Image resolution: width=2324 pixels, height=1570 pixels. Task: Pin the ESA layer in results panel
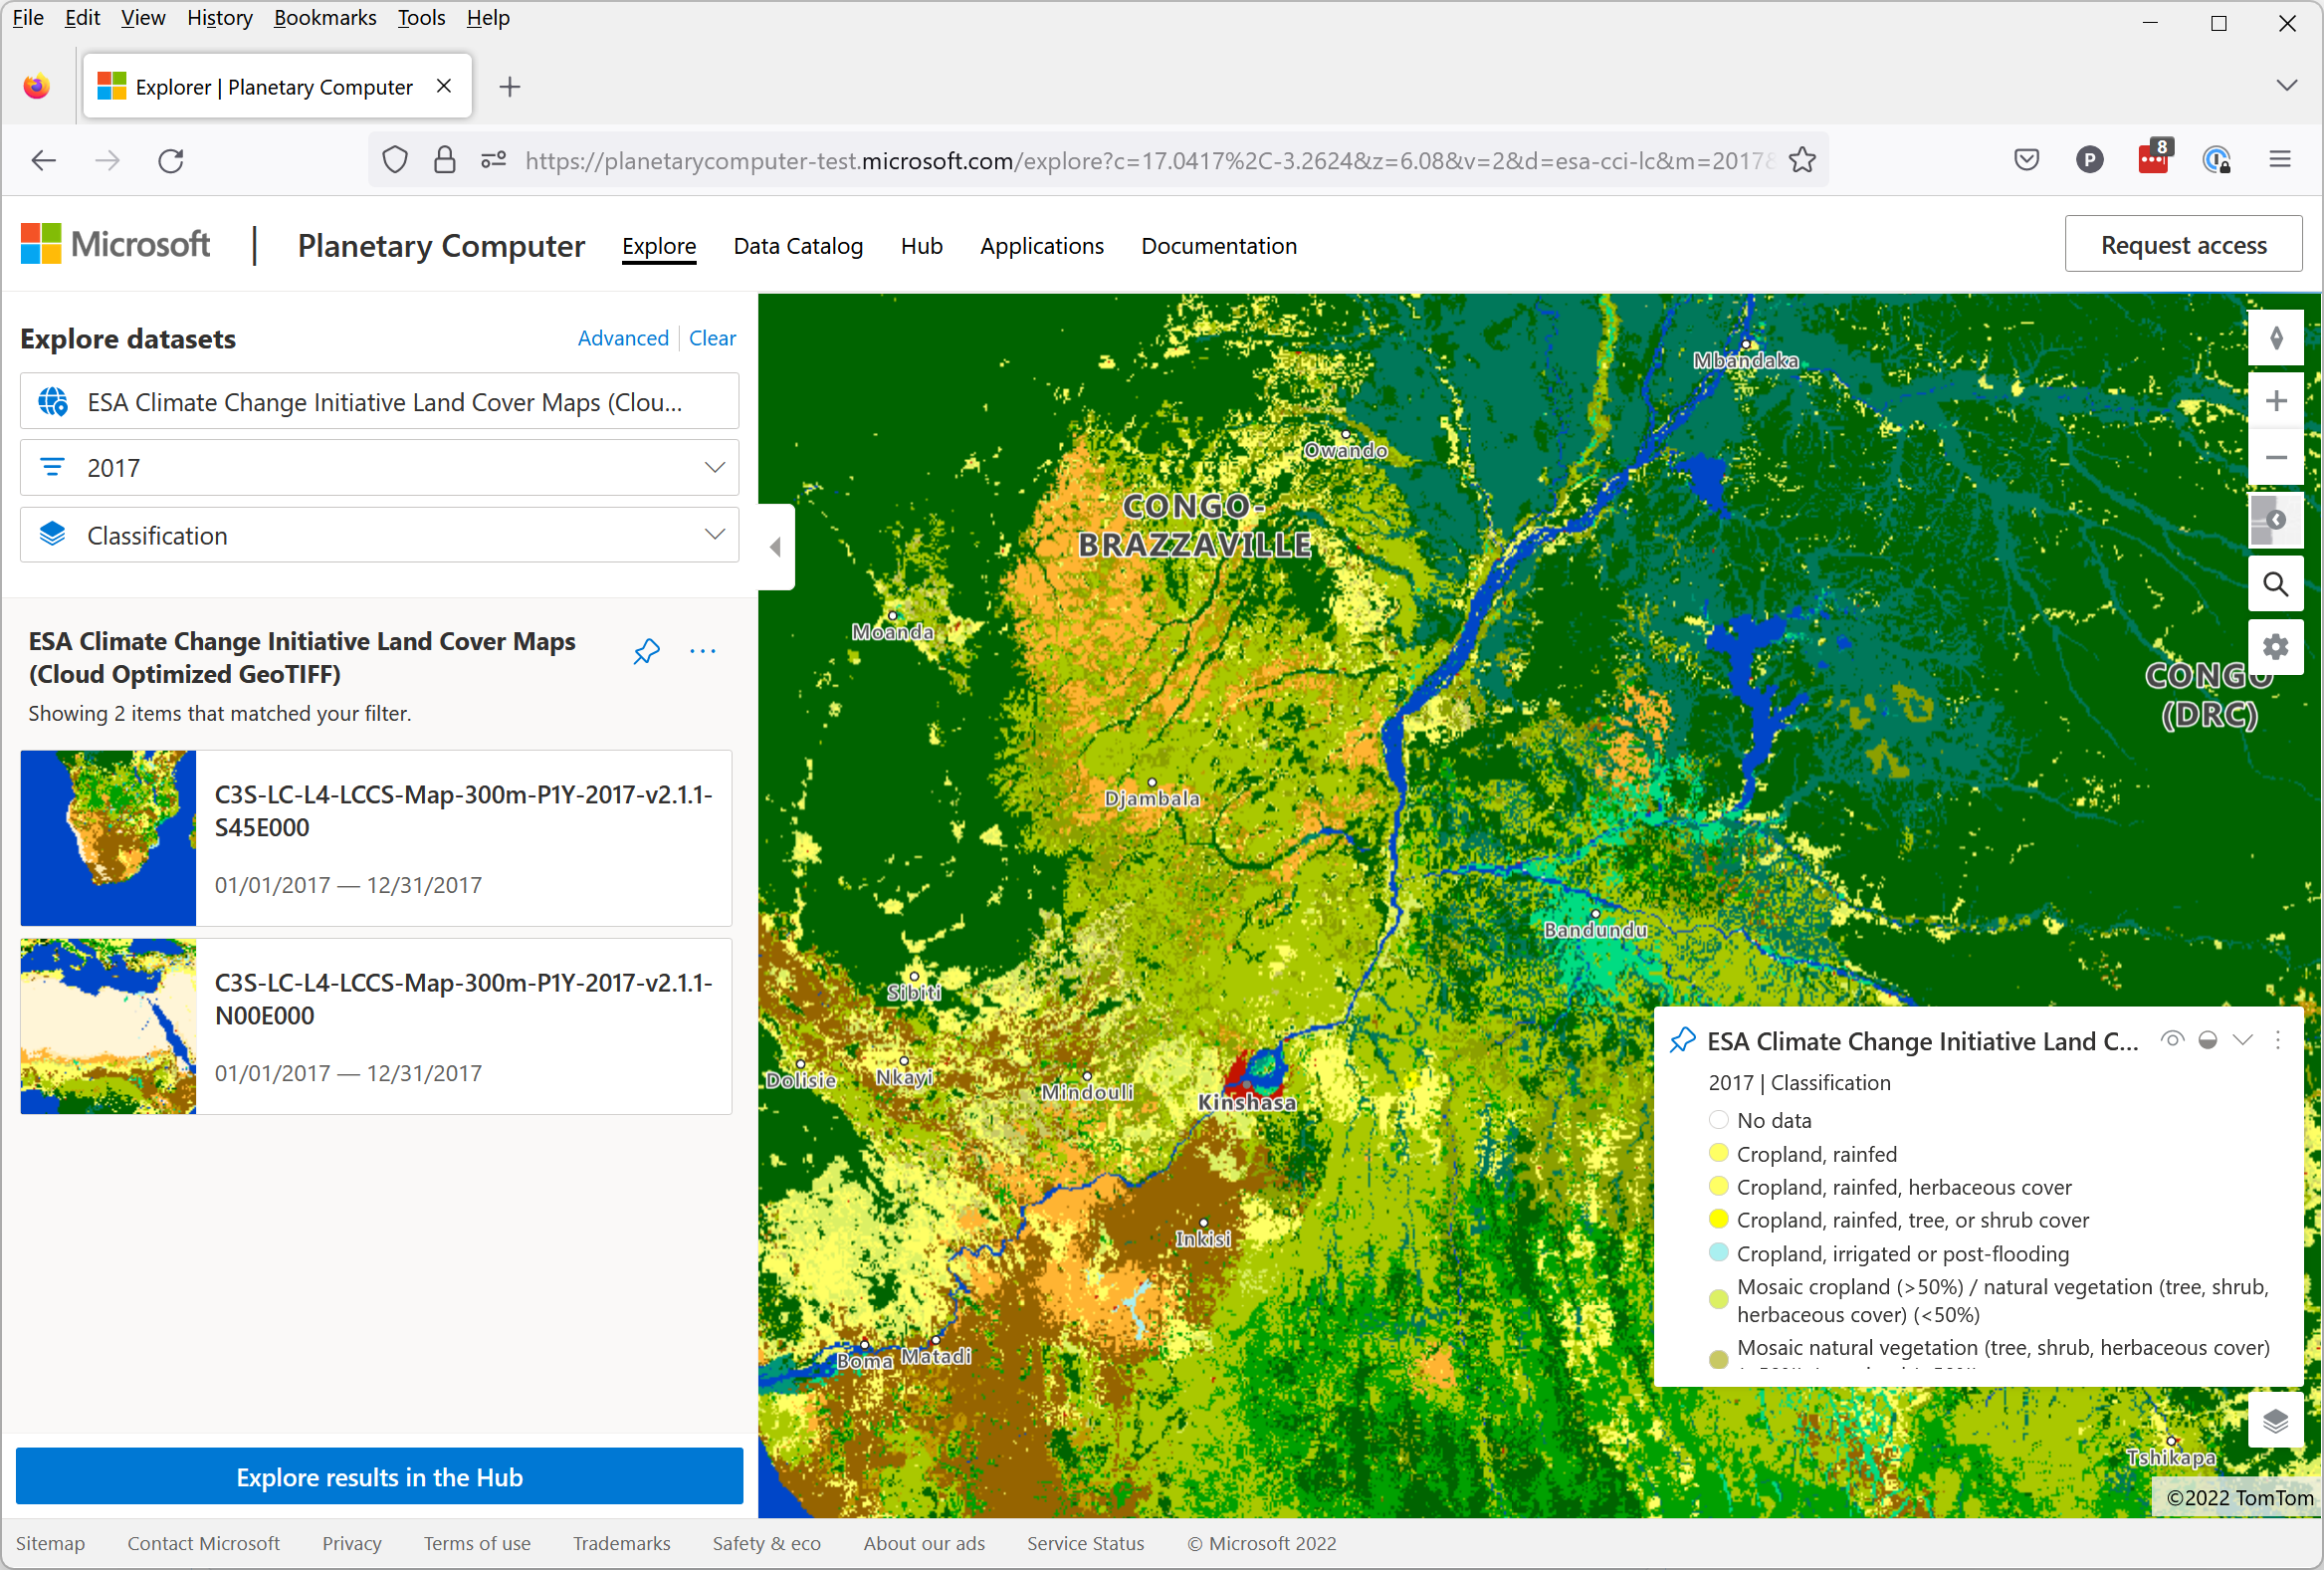(646, 651)
